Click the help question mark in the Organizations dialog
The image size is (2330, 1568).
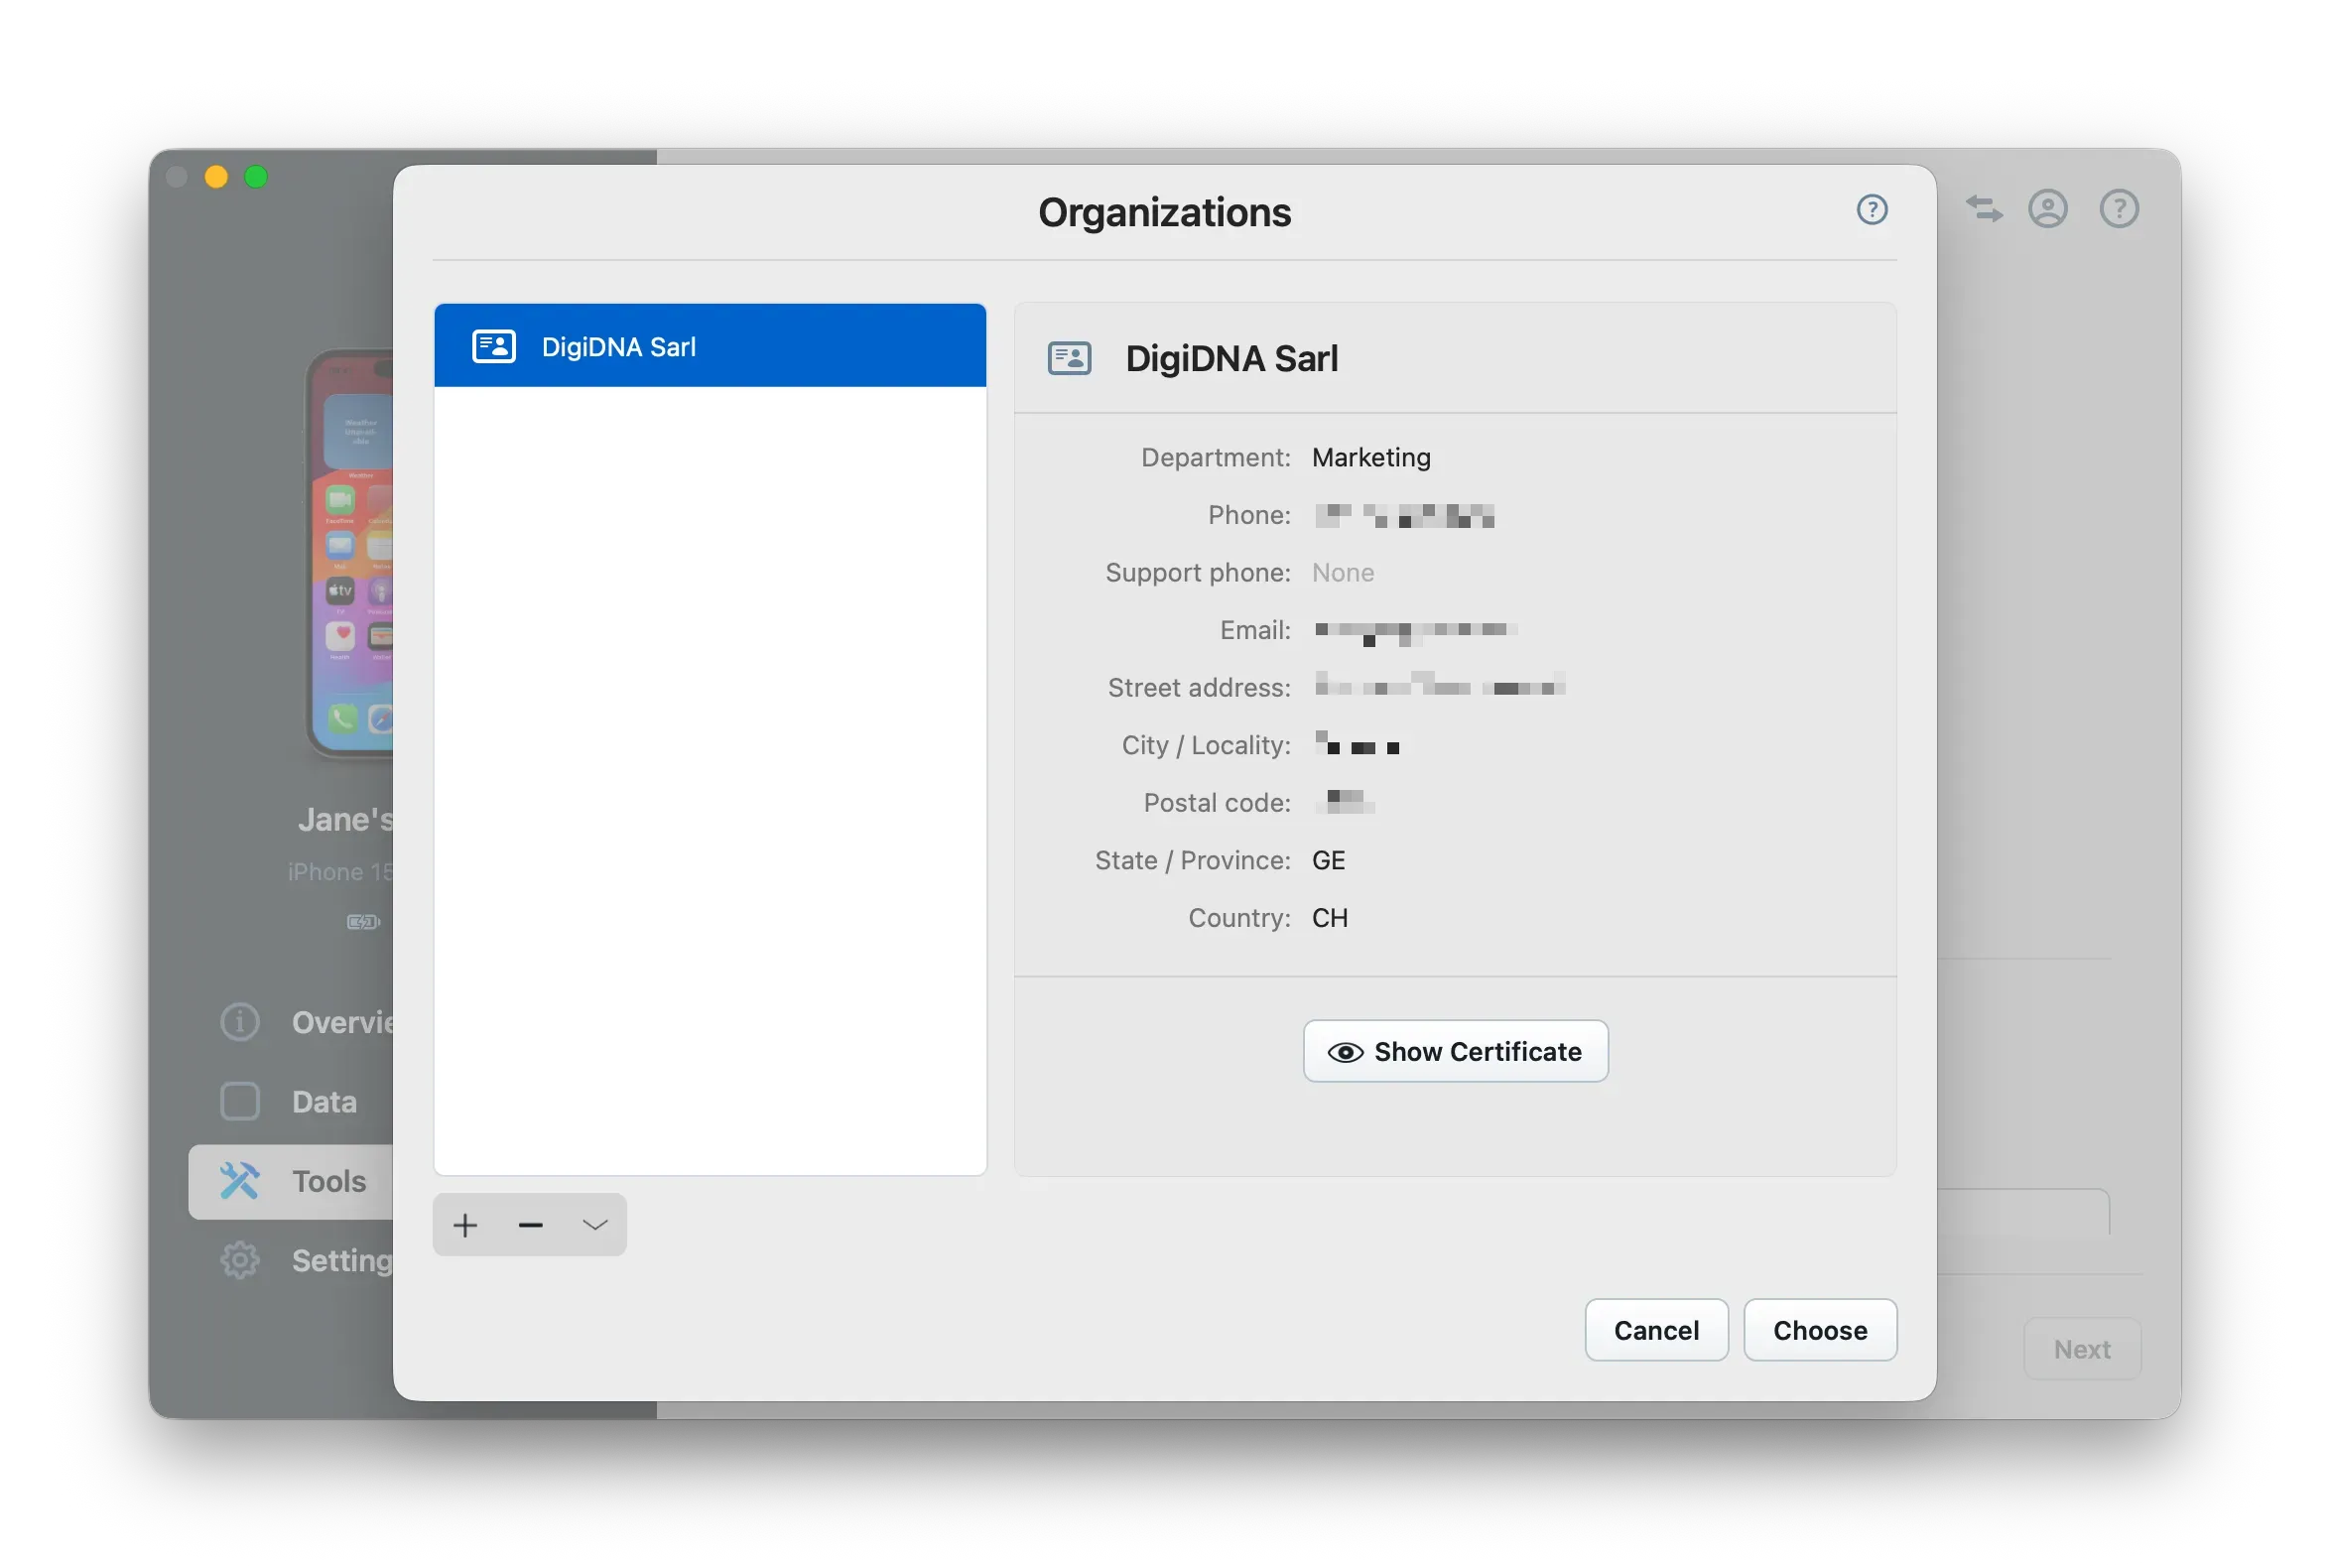point(1871,209)
